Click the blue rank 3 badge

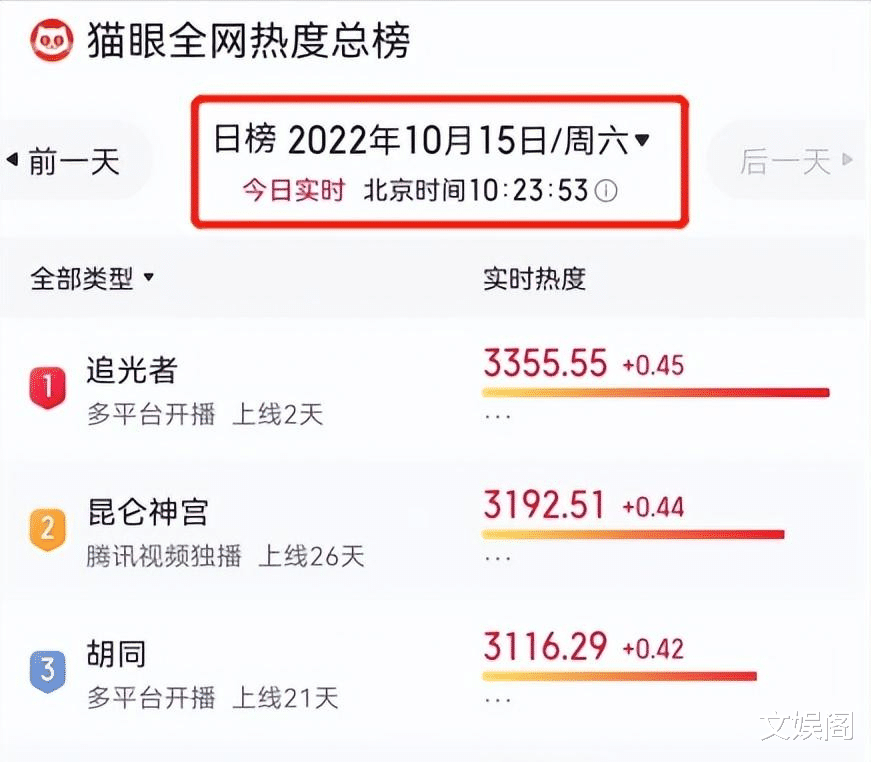click(x=48, y=671)
